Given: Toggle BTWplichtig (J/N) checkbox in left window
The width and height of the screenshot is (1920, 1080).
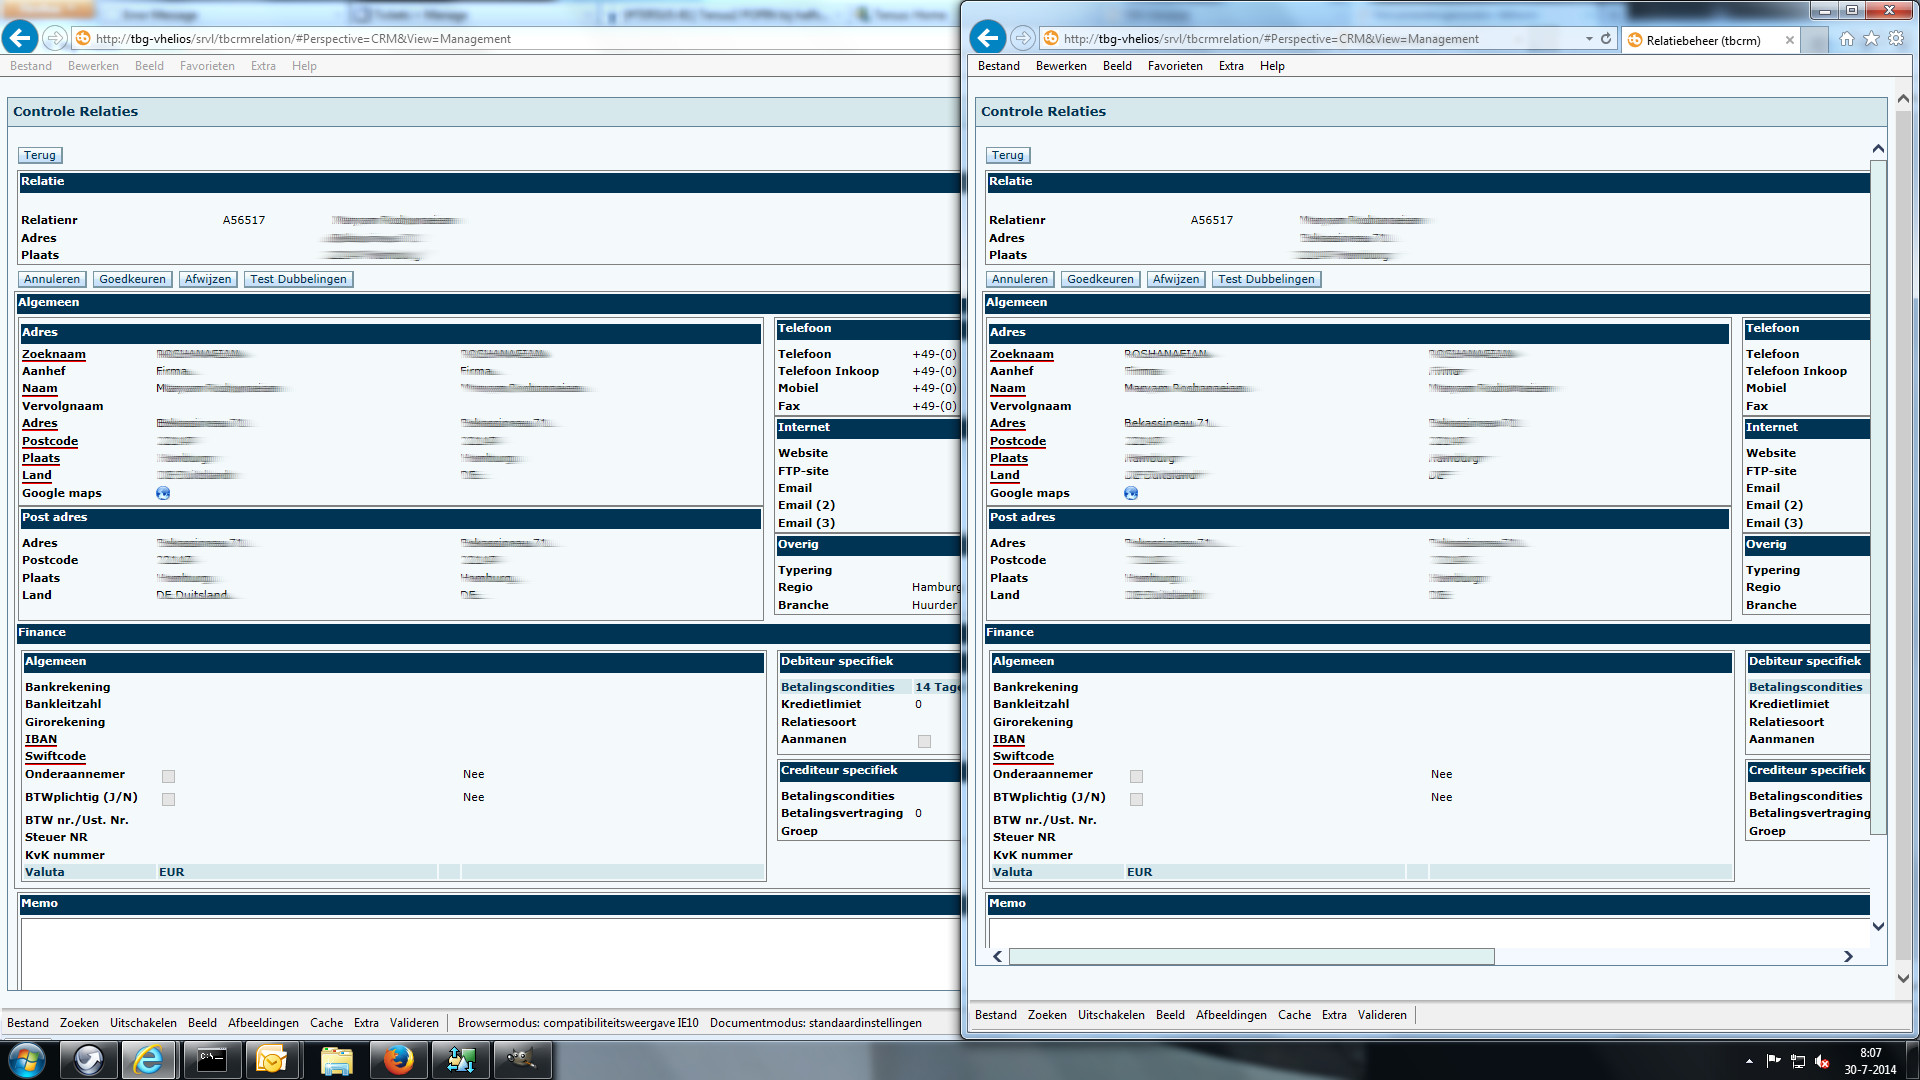Looking at the screenshot, I should (168, 799).
